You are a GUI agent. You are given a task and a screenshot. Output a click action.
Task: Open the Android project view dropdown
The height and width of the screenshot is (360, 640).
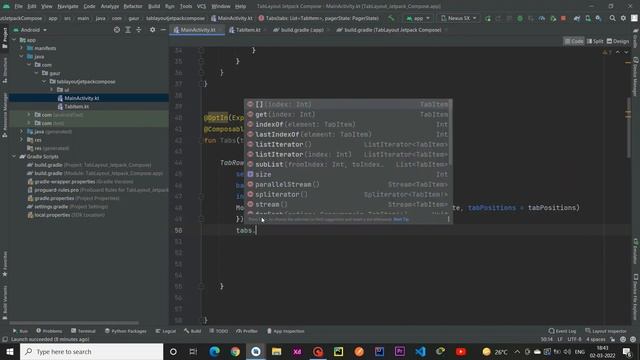pyautogui.click(x=30, y=30)
